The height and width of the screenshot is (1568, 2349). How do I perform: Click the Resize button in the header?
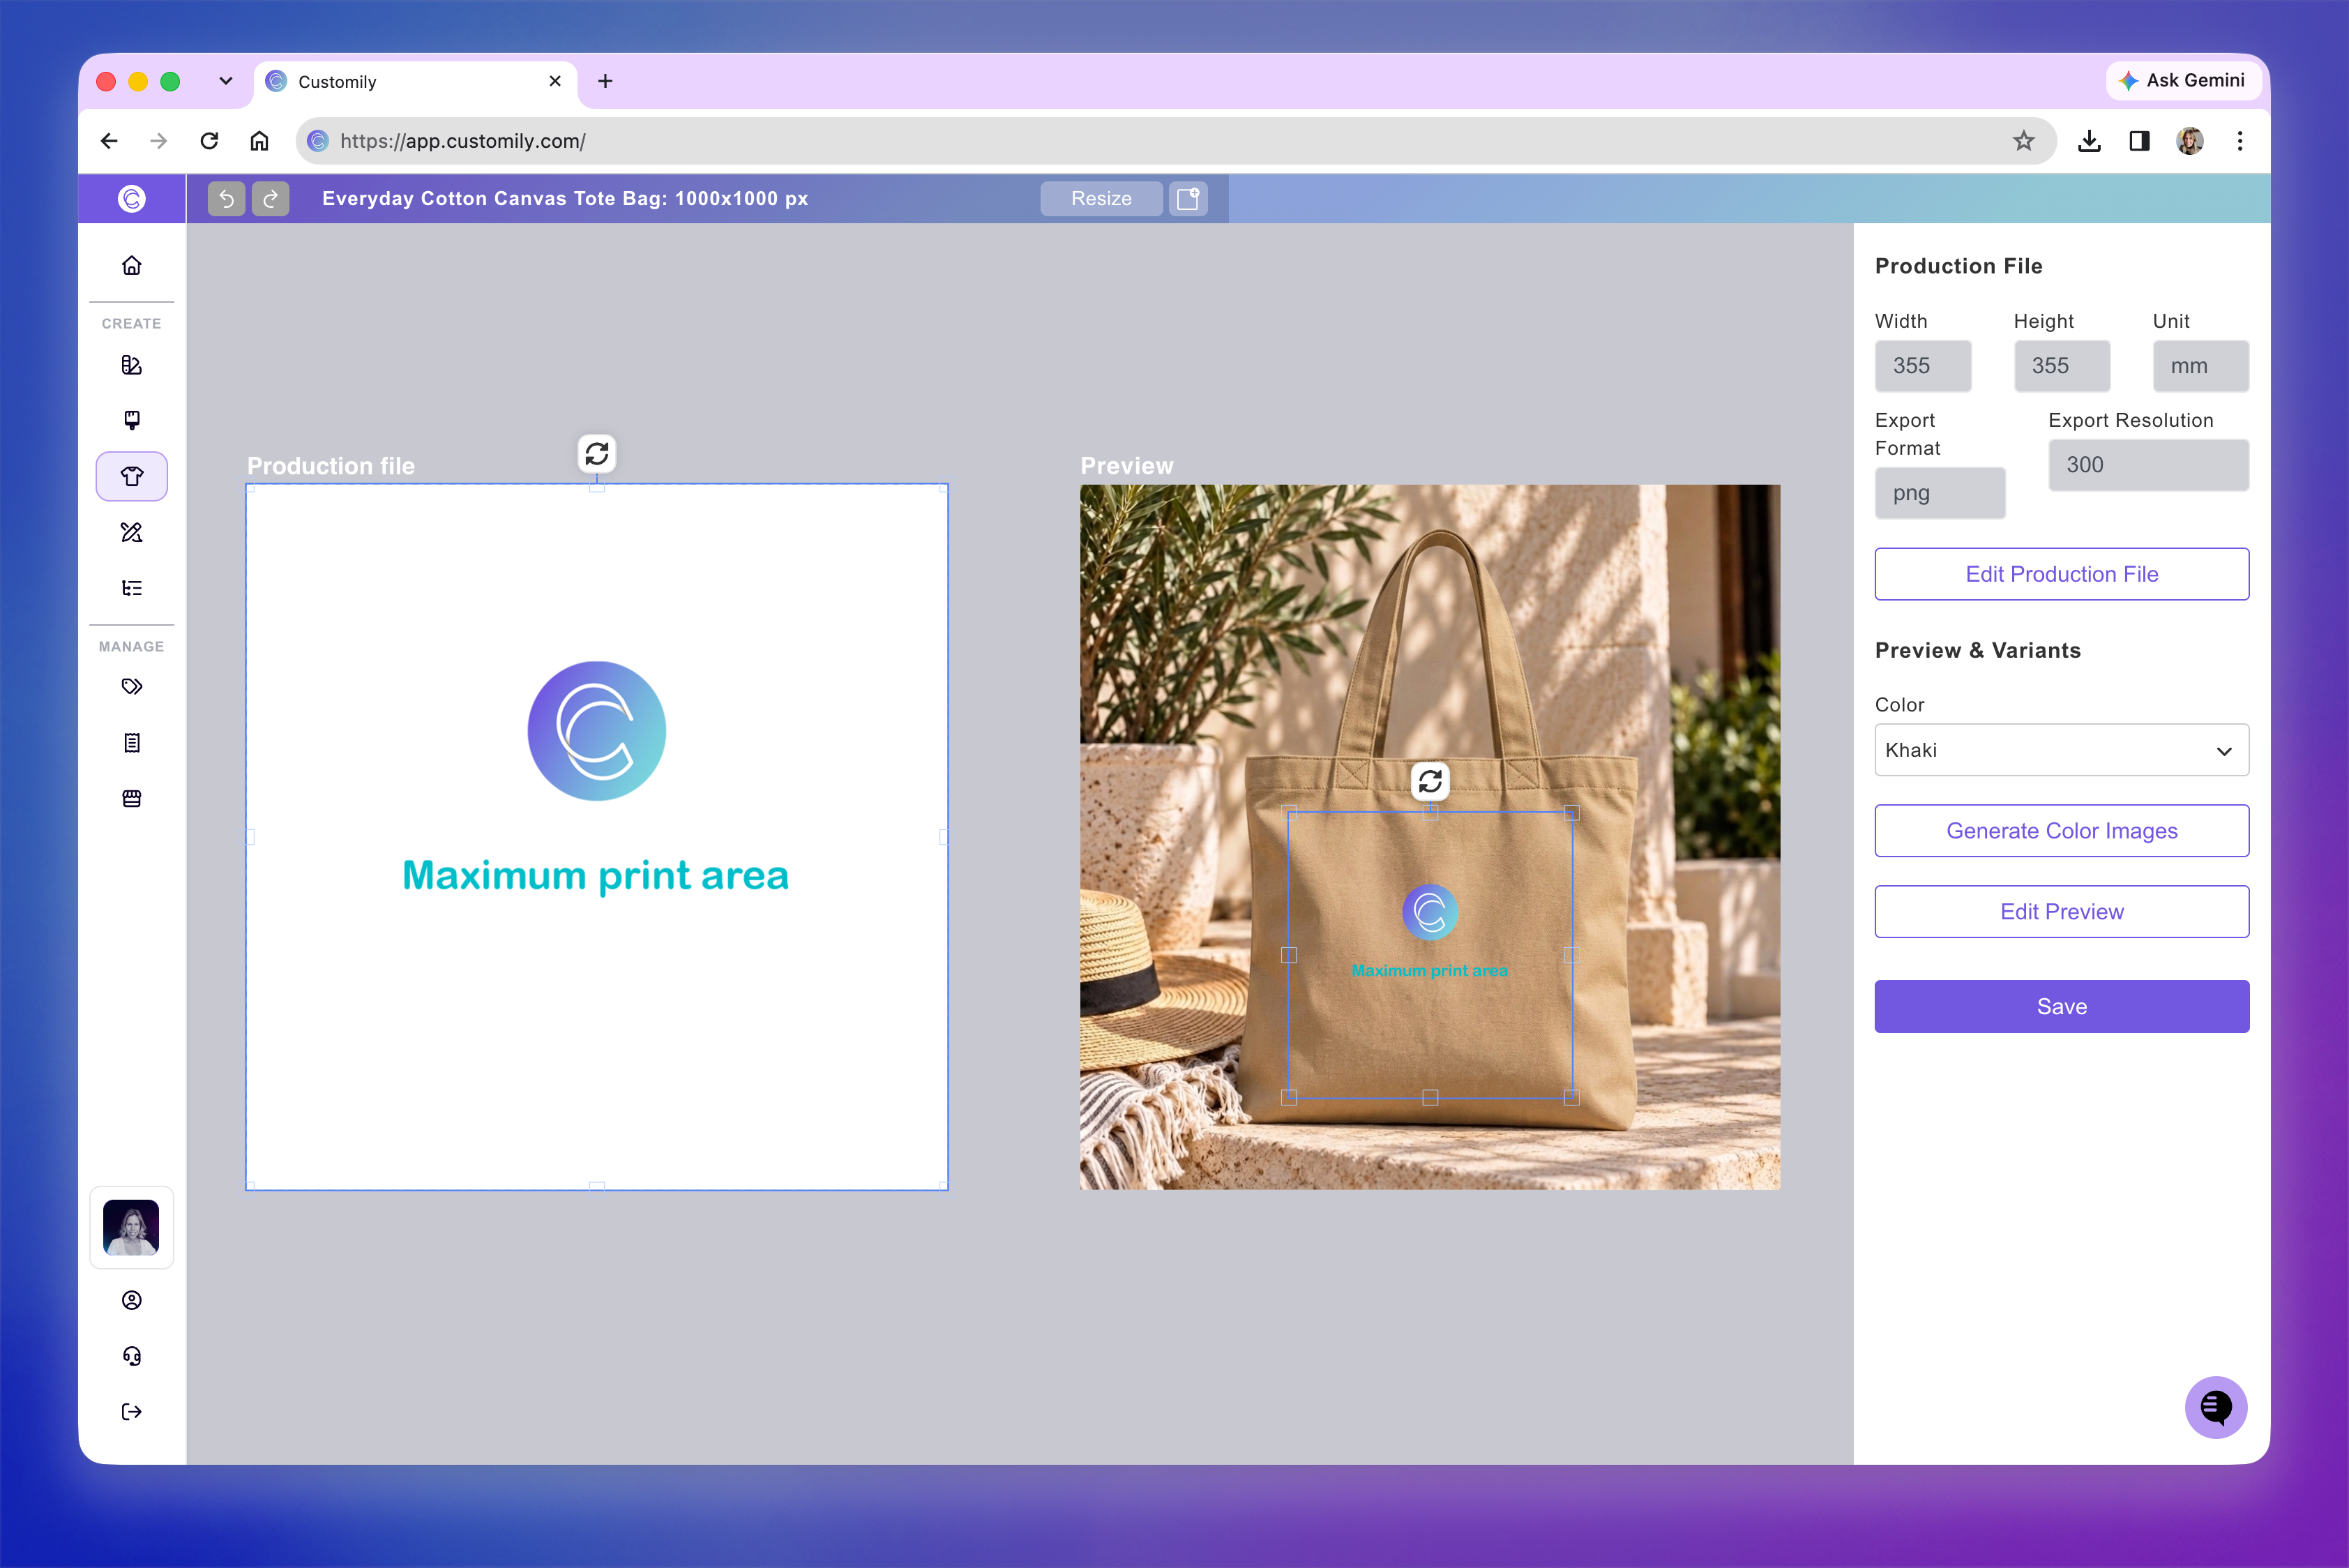tap(1101, 198)
